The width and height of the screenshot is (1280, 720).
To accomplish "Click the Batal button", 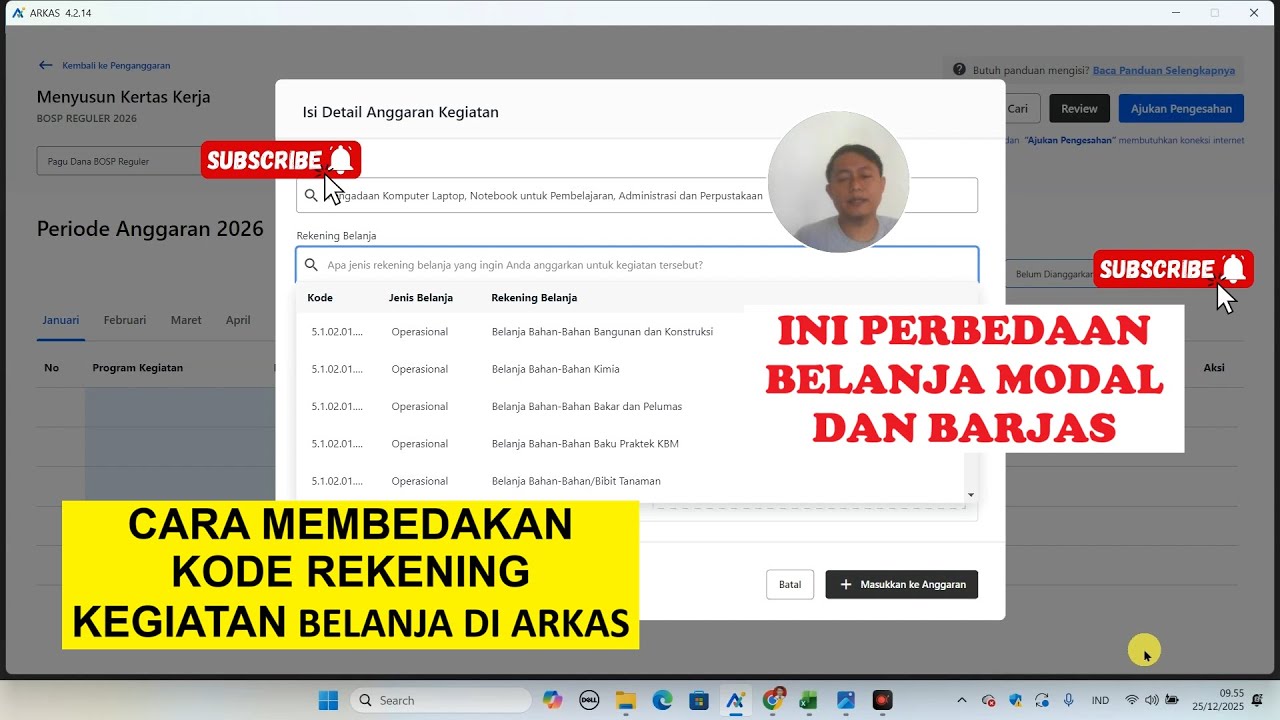I will pyautogui.click(x=790, y=585).
